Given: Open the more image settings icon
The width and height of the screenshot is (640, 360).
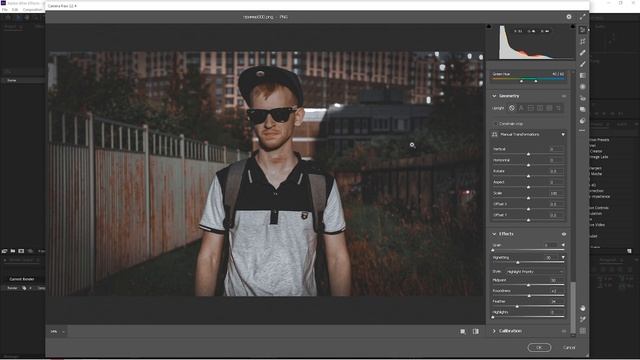Looking at the screenshot, I should coord(582,131).
